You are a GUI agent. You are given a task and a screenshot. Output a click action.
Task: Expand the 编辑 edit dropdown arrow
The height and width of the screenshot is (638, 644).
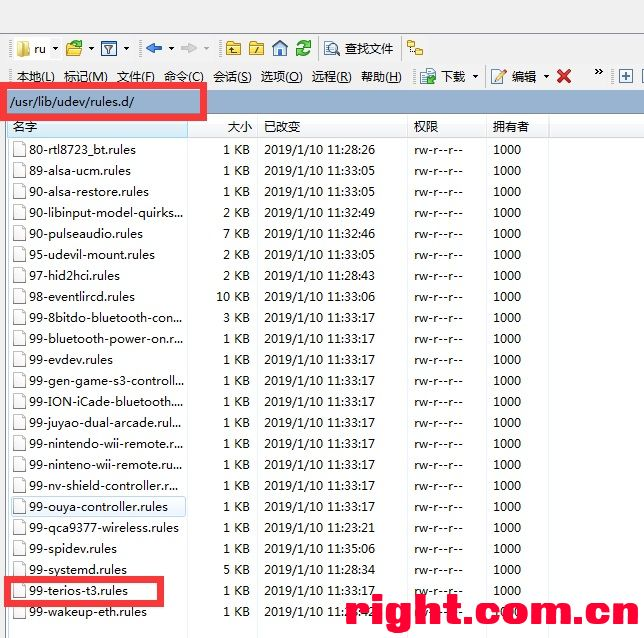click(x=545, y=76)
